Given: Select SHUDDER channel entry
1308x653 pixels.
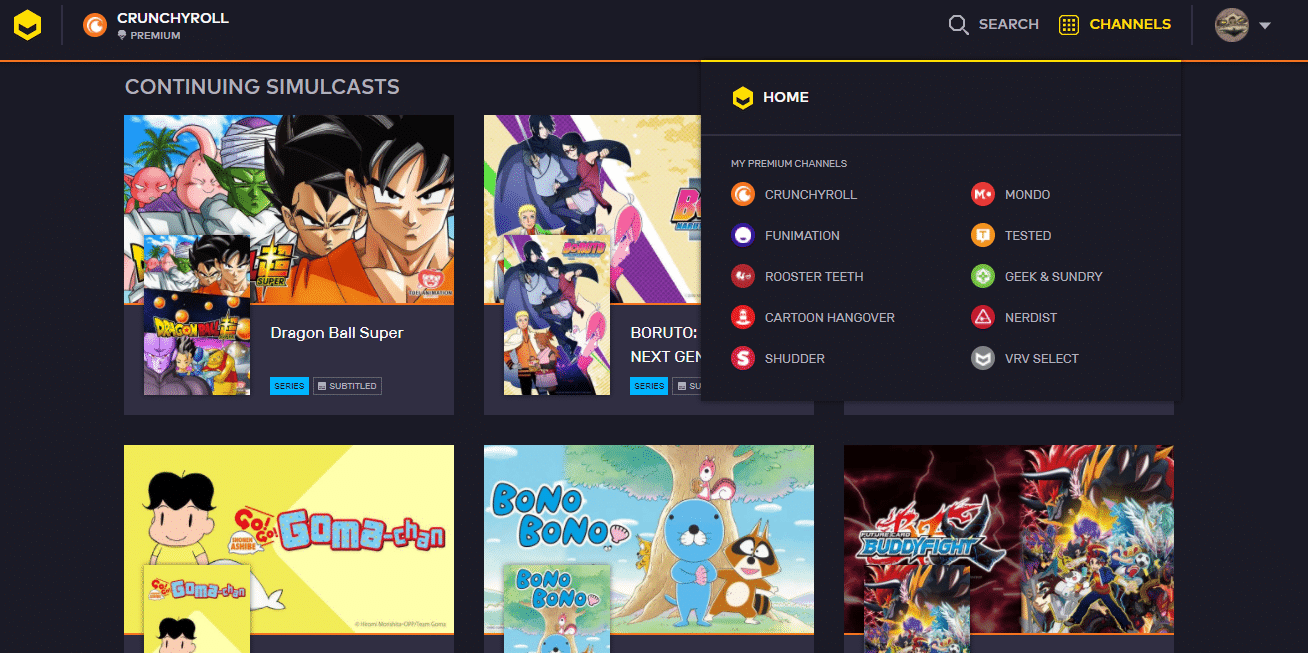Looking at the screenshot, I should coord(795,358).
